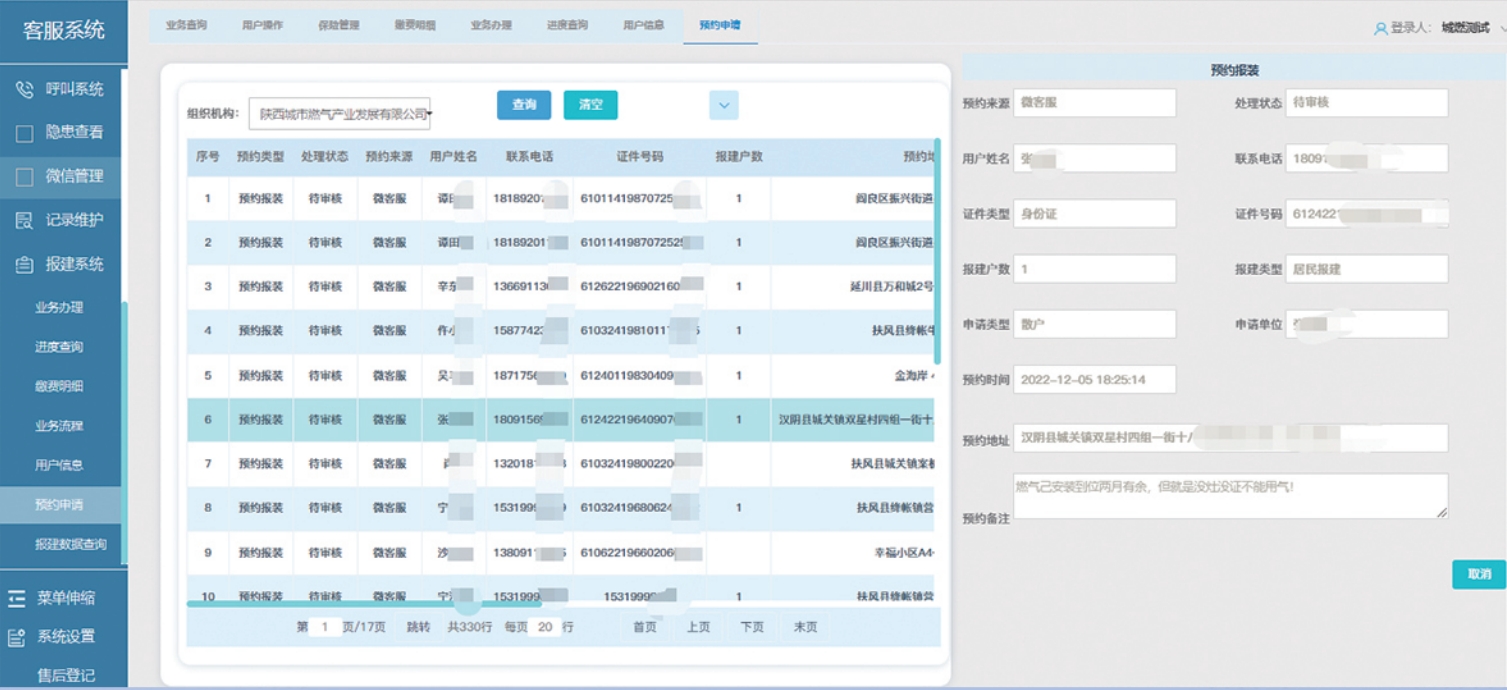Open 预约申请 in sidebar submenu

pyautogui.click(x=60, y=505)
